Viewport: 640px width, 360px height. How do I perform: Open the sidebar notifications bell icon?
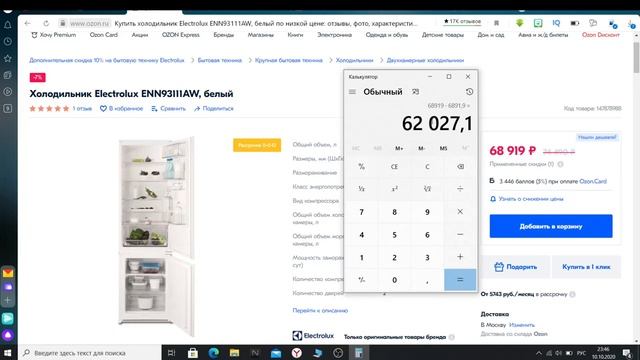pyautogui.click(x=8, y=25)
